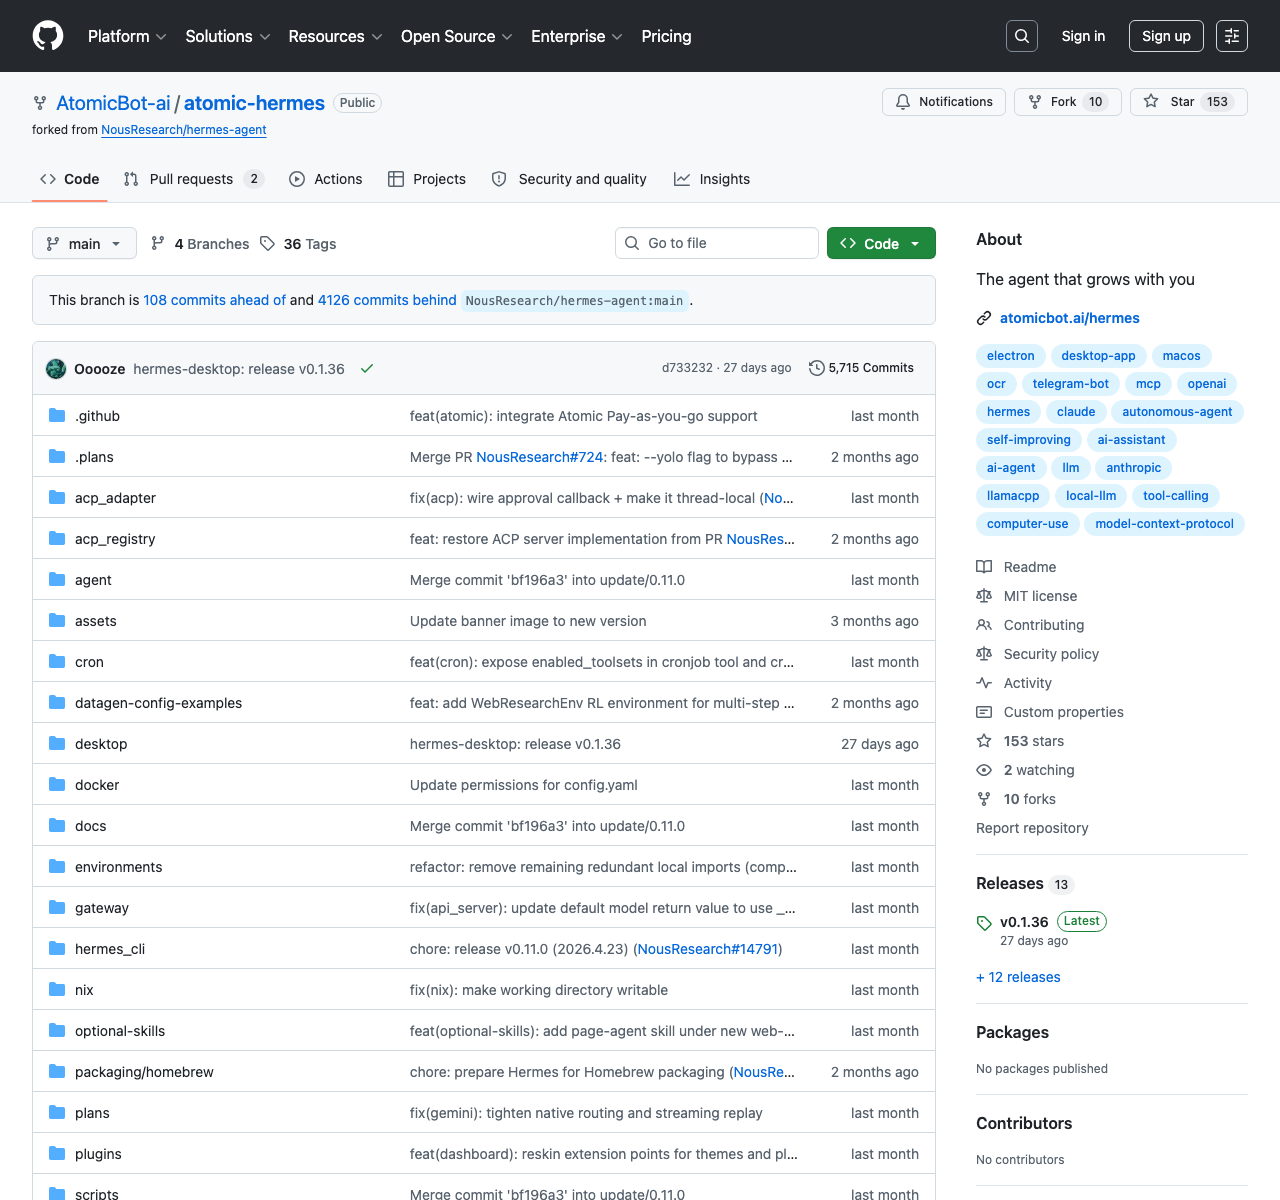Switch to the Insights tab
This screenshot has height=1200, width=1280.
(712, 179)
